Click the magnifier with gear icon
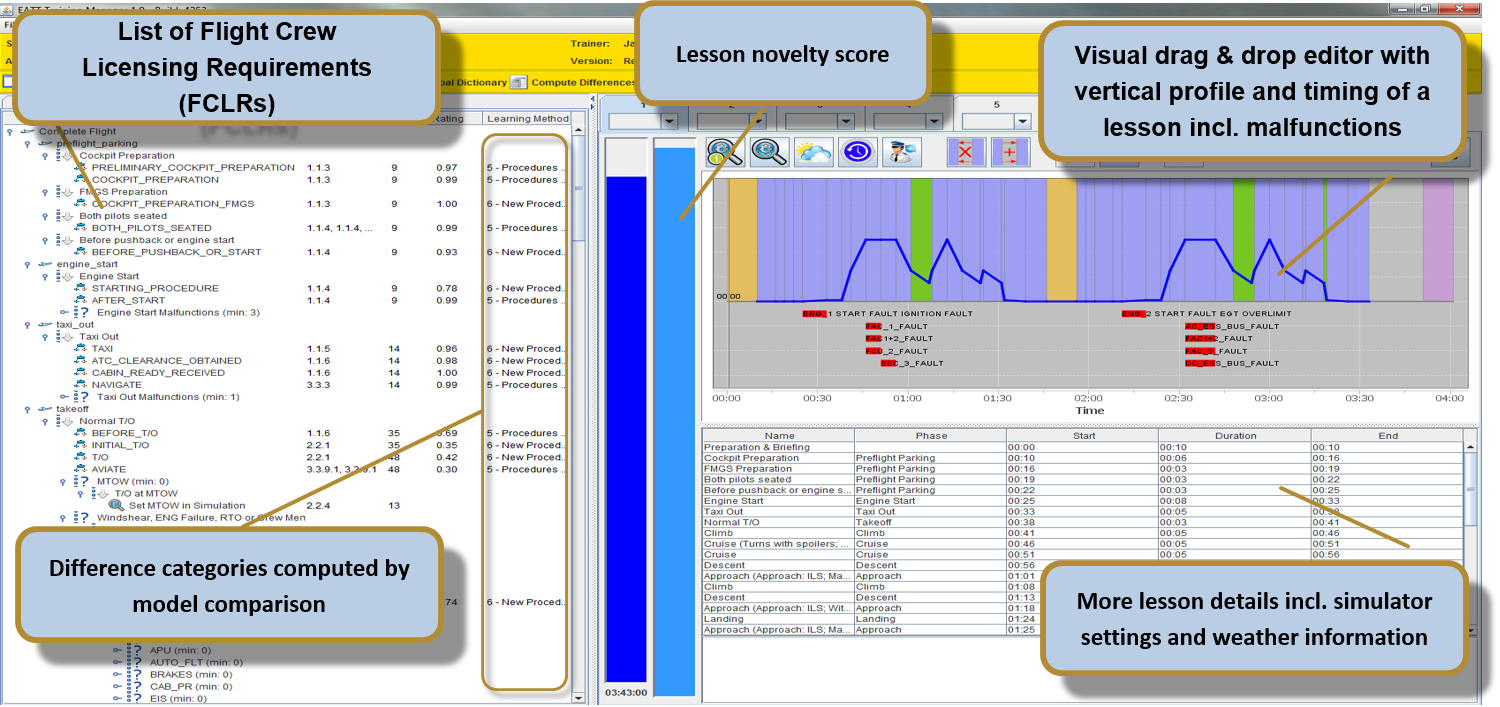Screen dimensions: 1500x707 pos(769,152)
